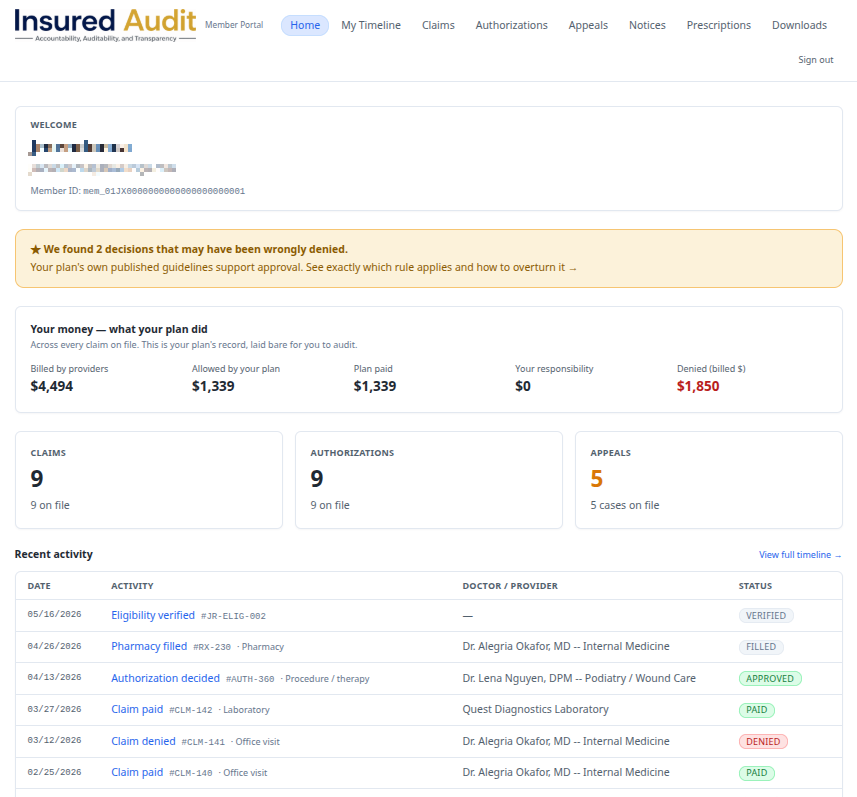Go to My Timeline
857x797 pixels.
pos(371,25)
